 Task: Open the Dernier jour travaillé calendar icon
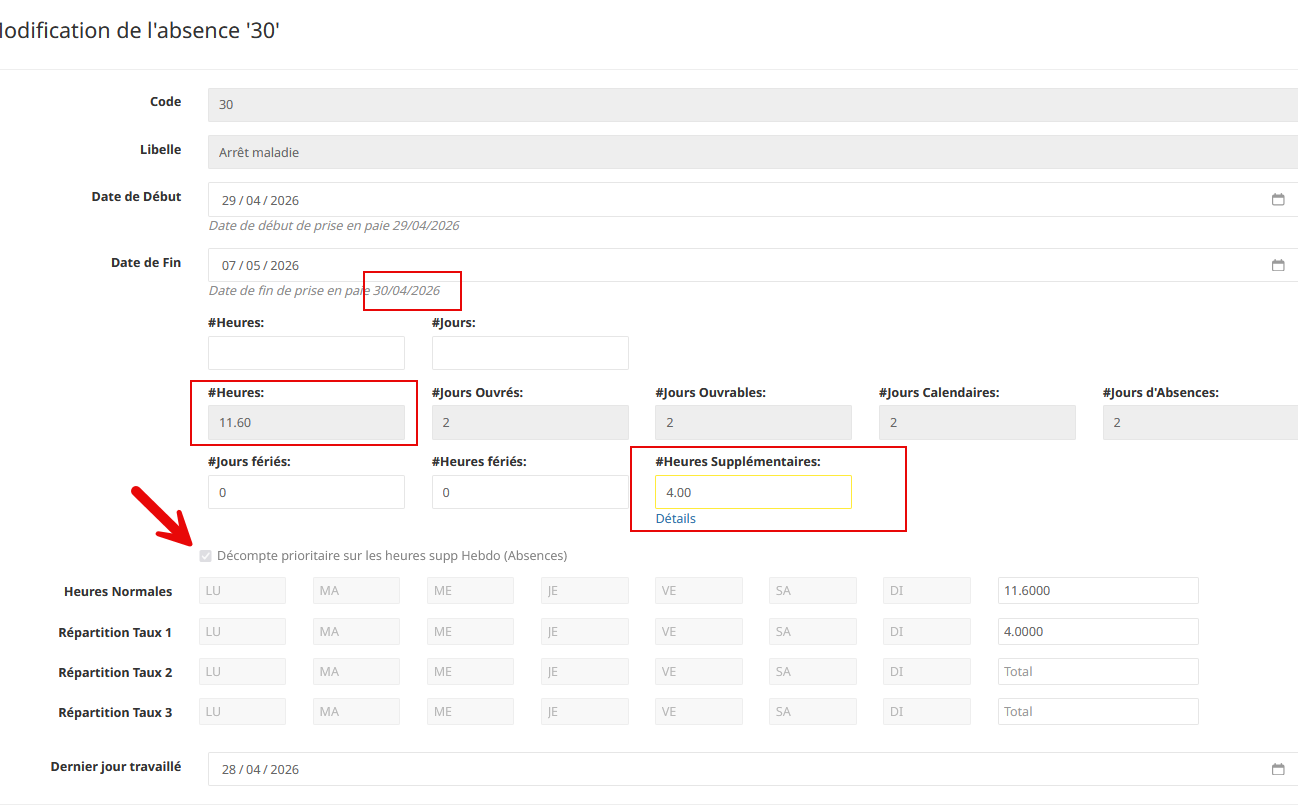(x=1278, y=769)
